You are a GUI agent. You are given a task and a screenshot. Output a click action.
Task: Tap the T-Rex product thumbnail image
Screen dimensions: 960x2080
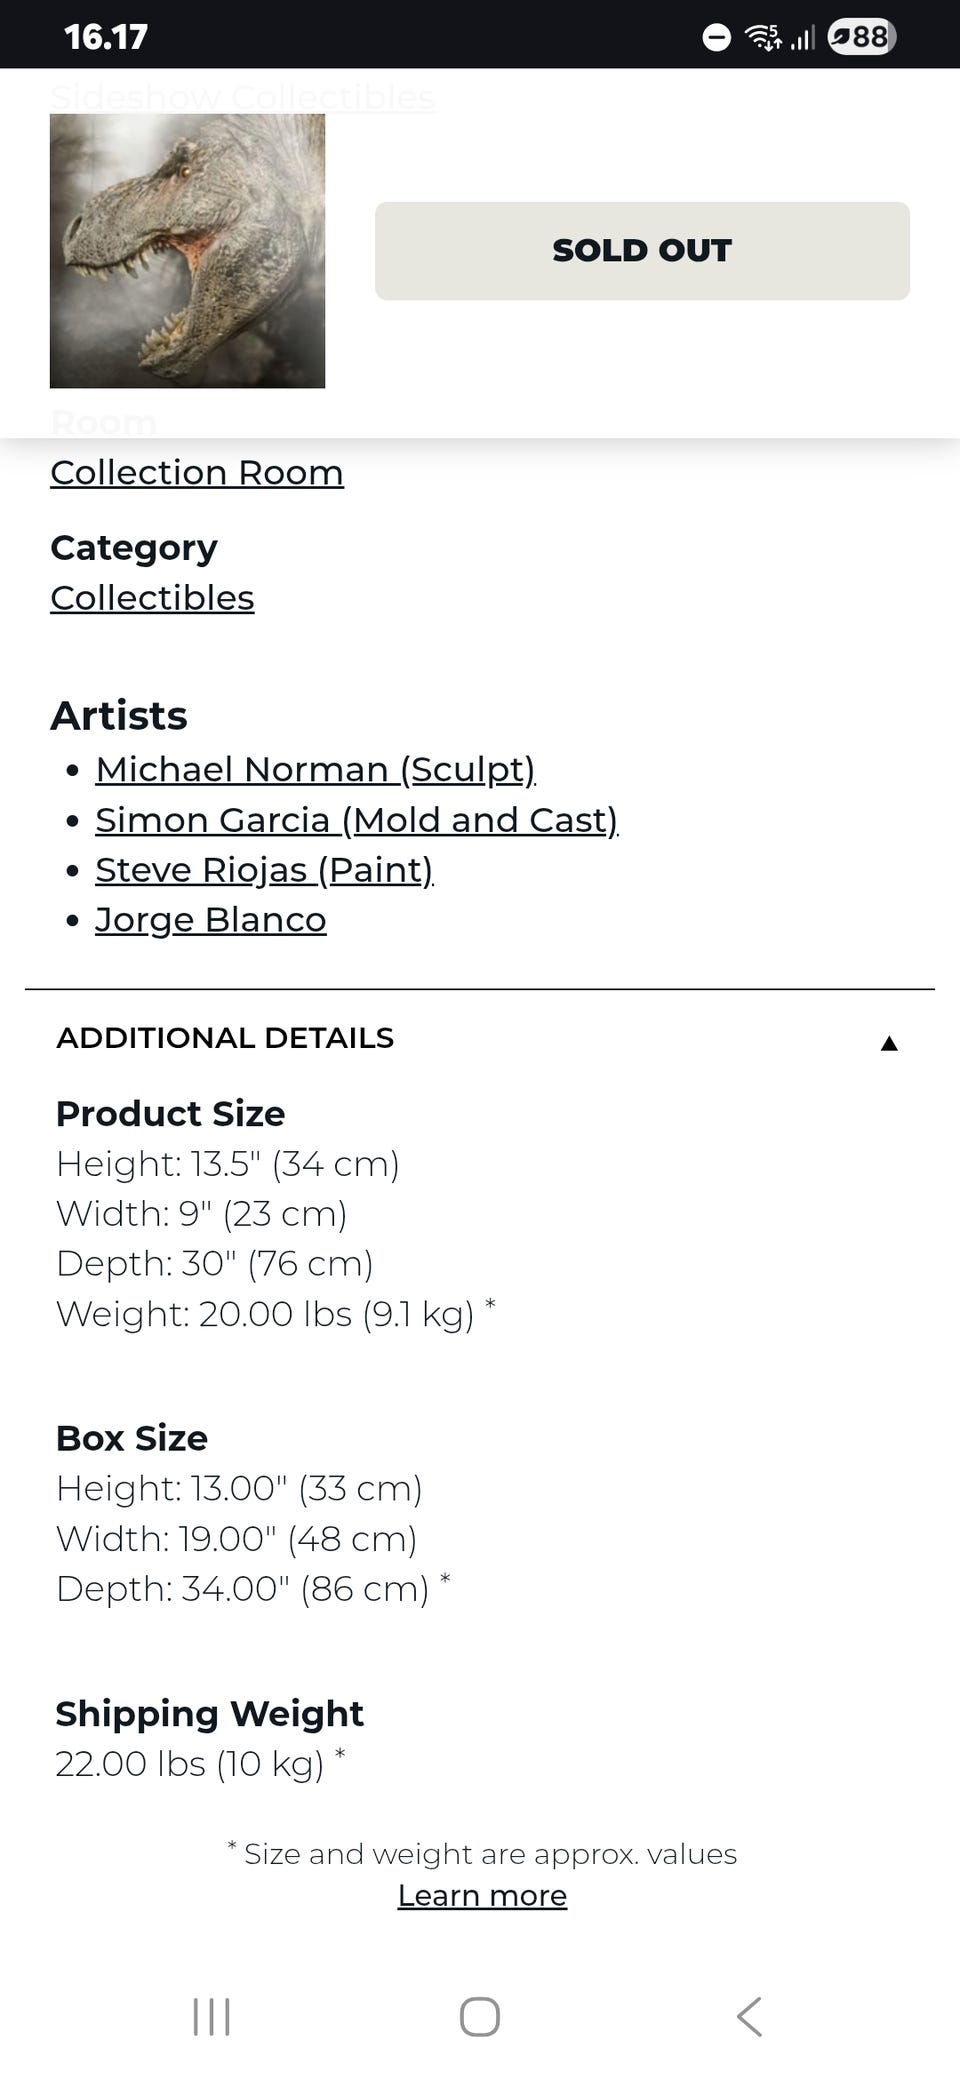point(187,251)
